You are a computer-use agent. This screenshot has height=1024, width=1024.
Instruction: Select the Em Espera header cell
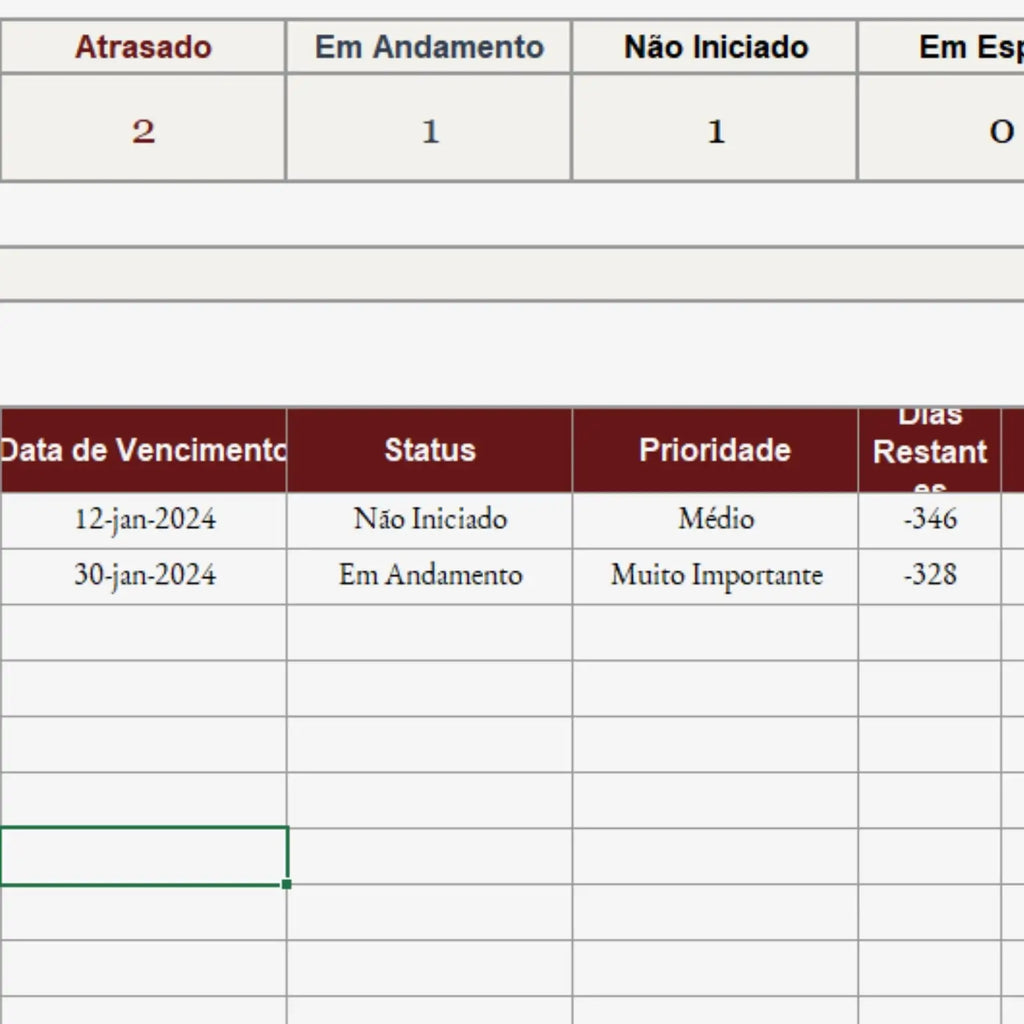click(941, 47)
